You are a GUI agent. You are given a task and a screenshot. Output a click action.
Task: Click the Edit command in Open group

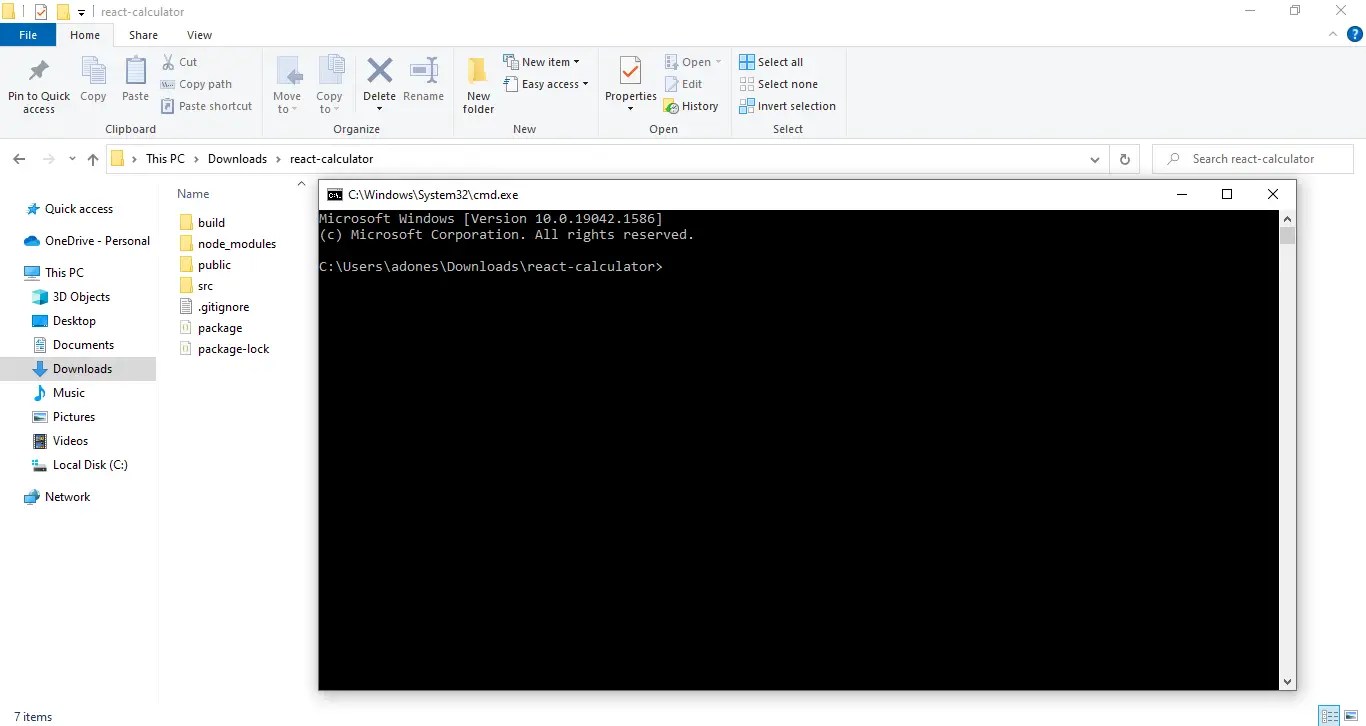coord(683,84)
